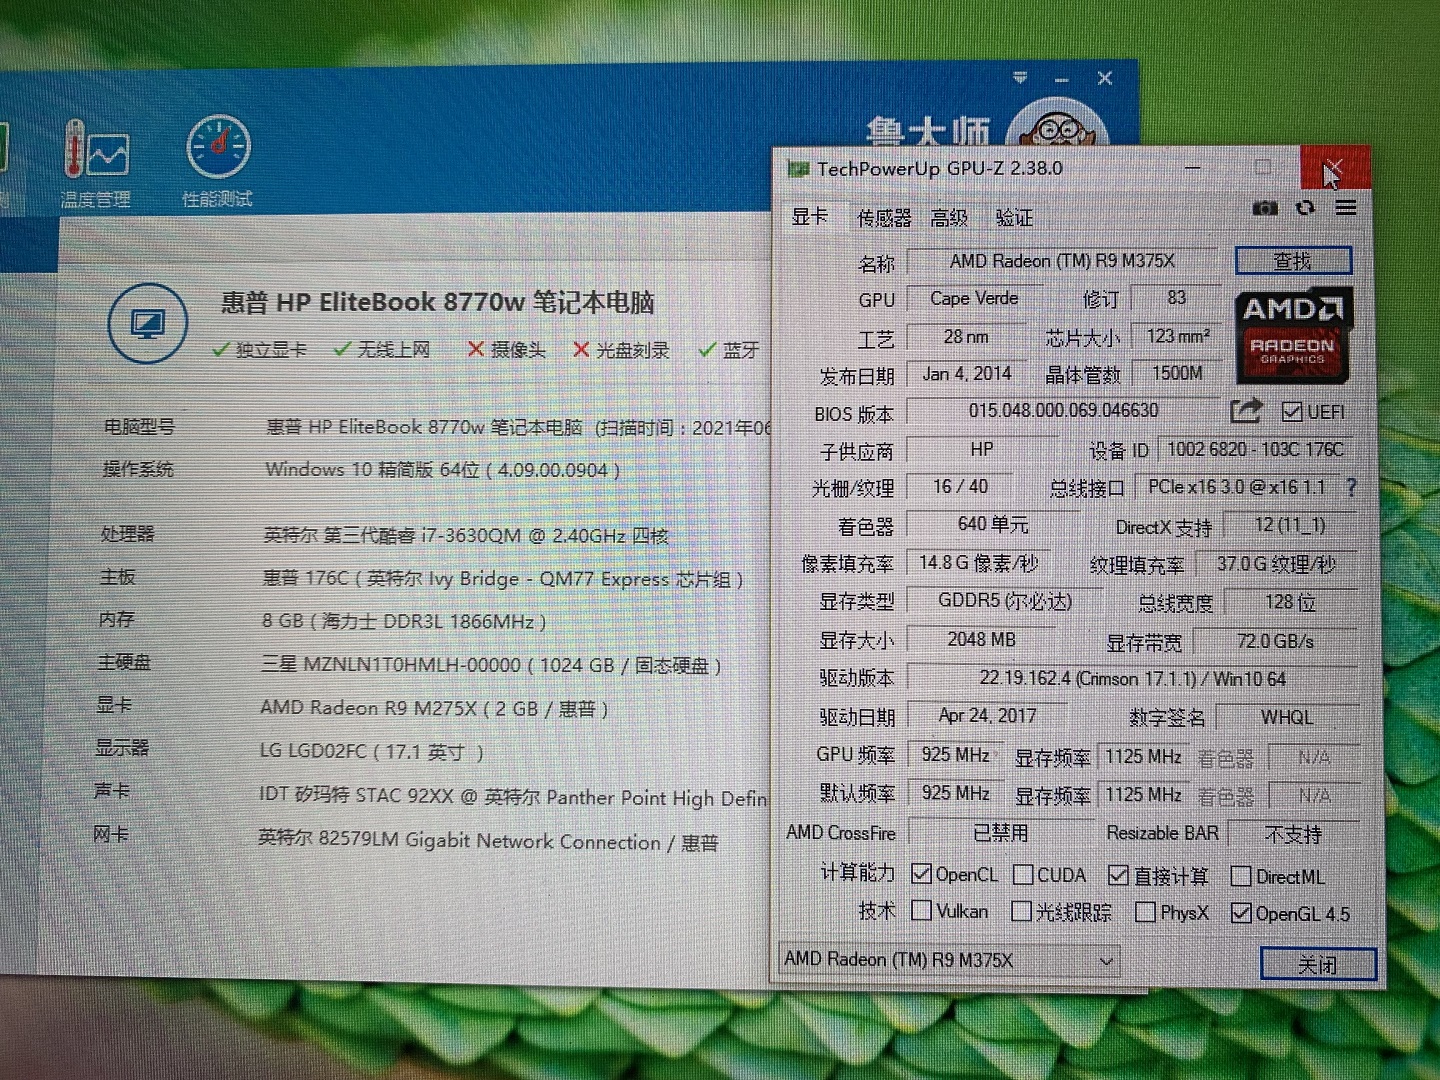Image resolution: width=1440 pixels, height=1080 pixels.
Task: Click the driver version 22.19.162.4 field
Action: (1132, 679)
